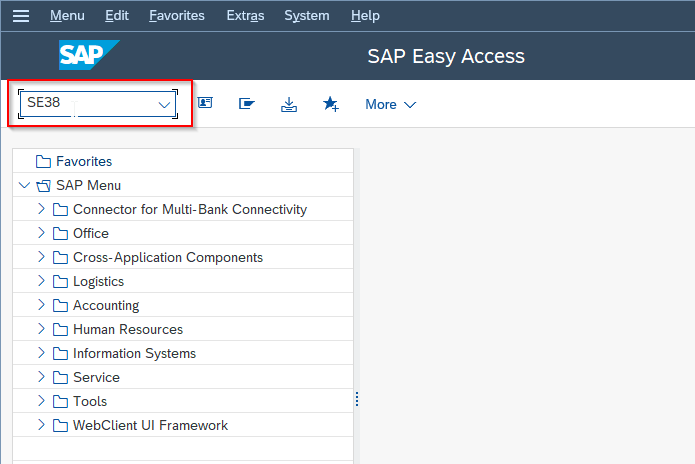
Task: Open the transaction code dropdown arrow
Action: 164,105
